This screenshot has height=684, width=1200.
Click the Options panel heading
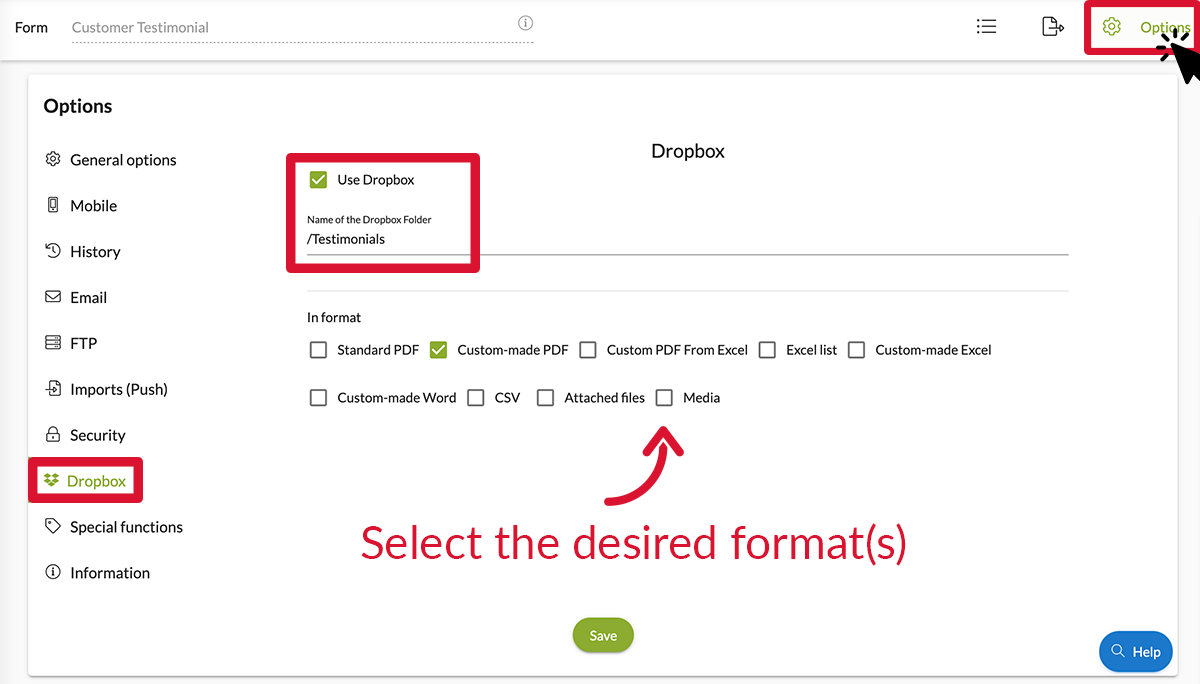[x=78, y=106]
